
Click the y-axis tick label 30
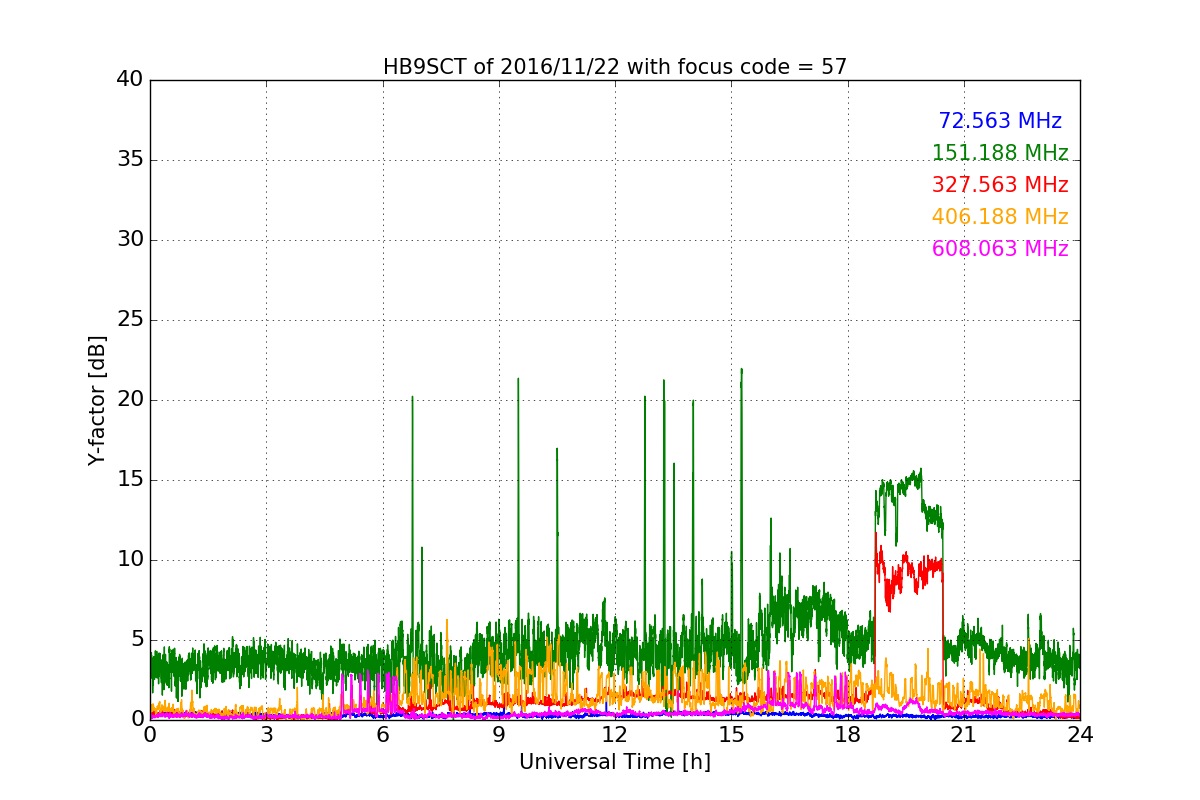pos(130,240)
